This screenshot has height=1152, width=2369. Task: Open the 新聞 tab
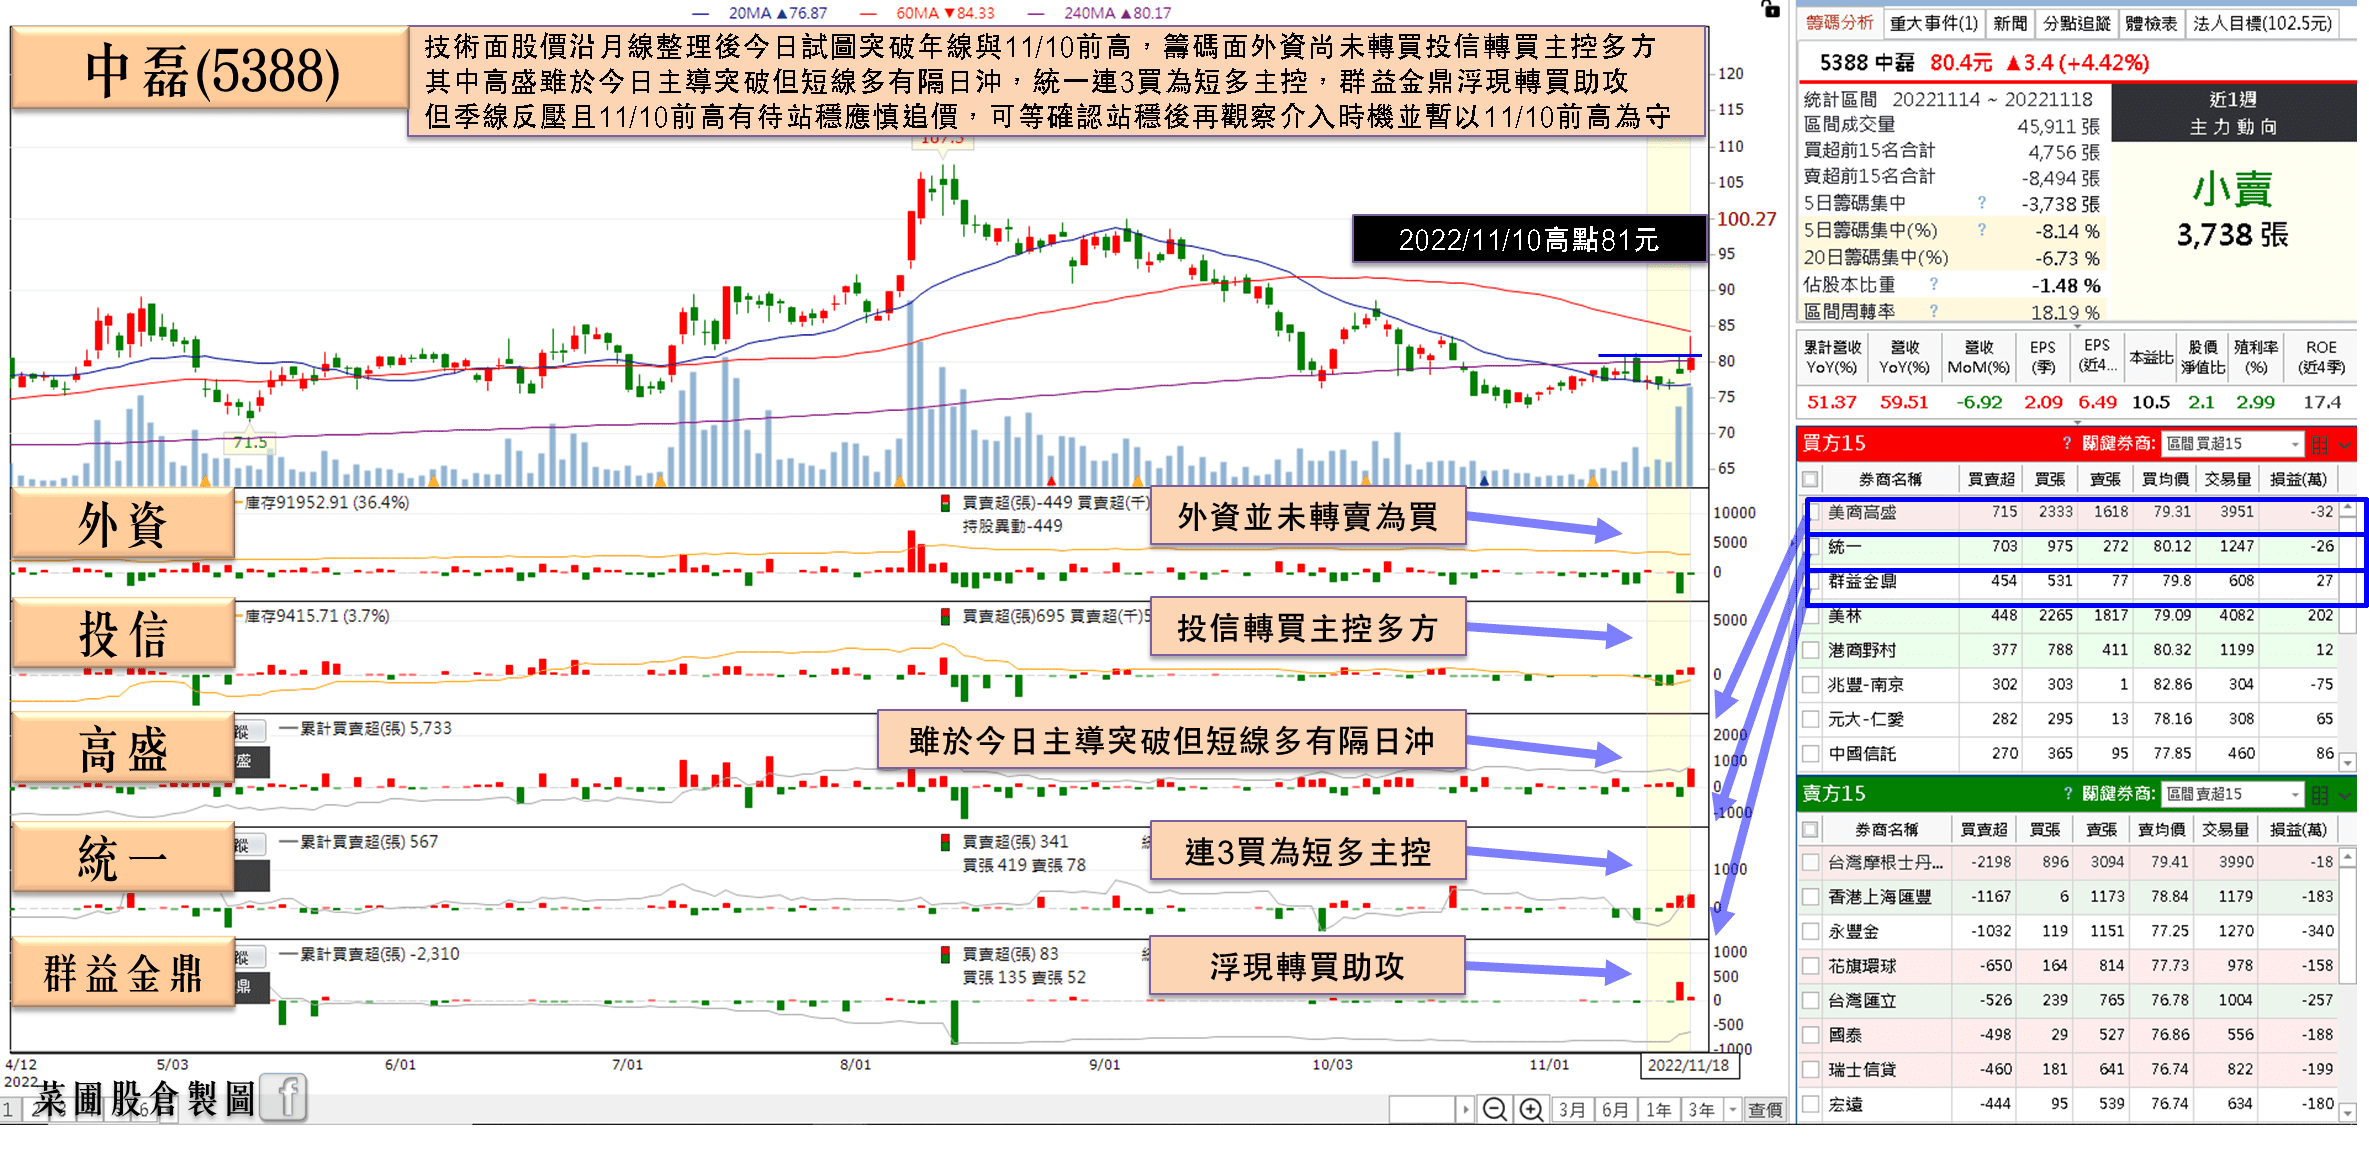[2010, 23]
